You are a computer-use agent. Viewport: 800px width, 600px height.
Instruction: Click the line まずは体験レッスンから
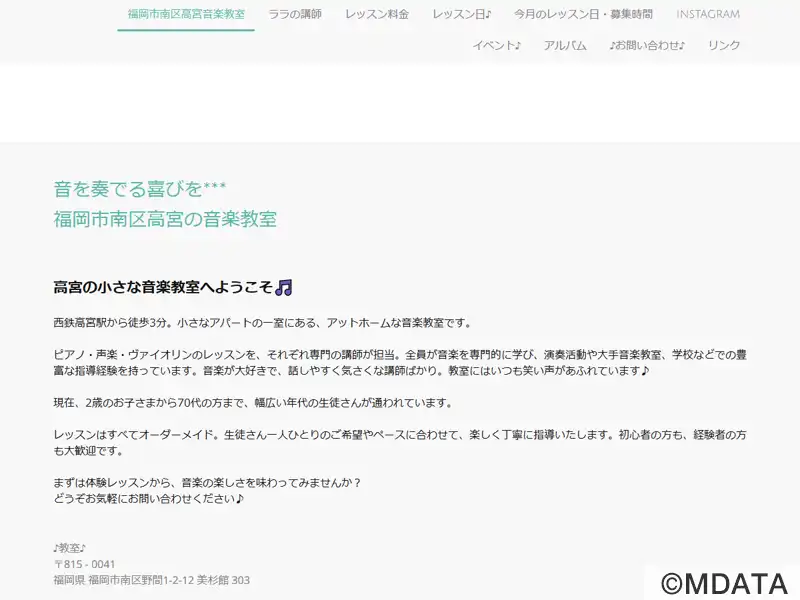pyautogui.click(x=208, y=483)
